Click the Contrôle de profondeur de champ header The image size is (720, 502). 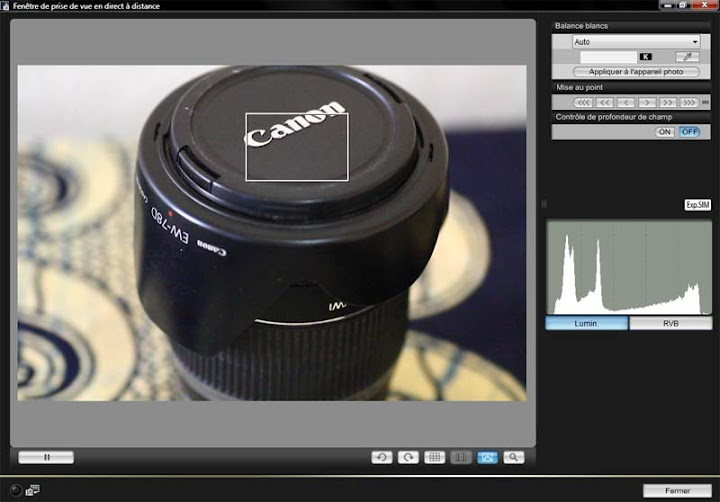tap(631, 117)
